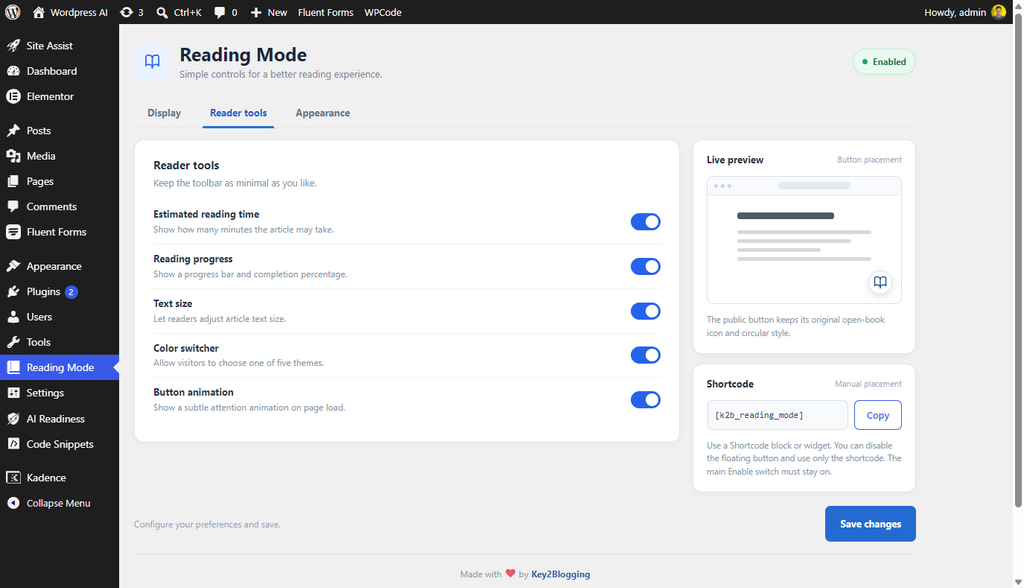Click the live preview page mockup
Image resolution: width=1024 pixels, height=588 pixels.
pos(804,240)
